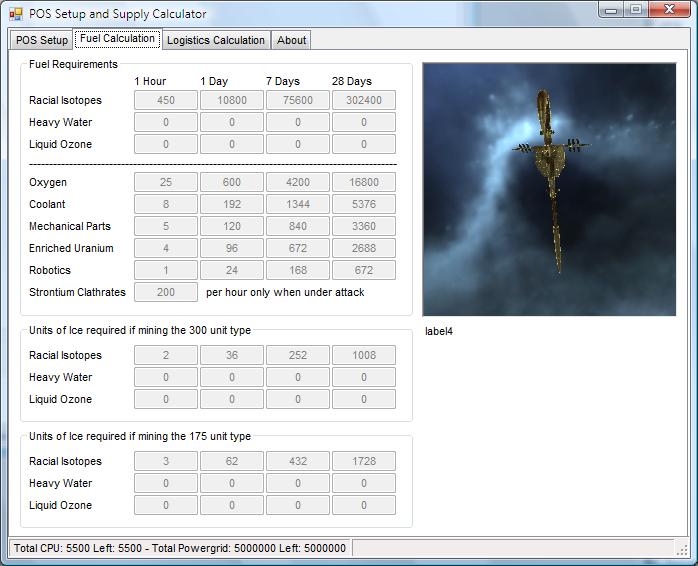
Task: Click the 175 unit ice Racial Isotopes field showing 62
Action: (x=231, y=461)
